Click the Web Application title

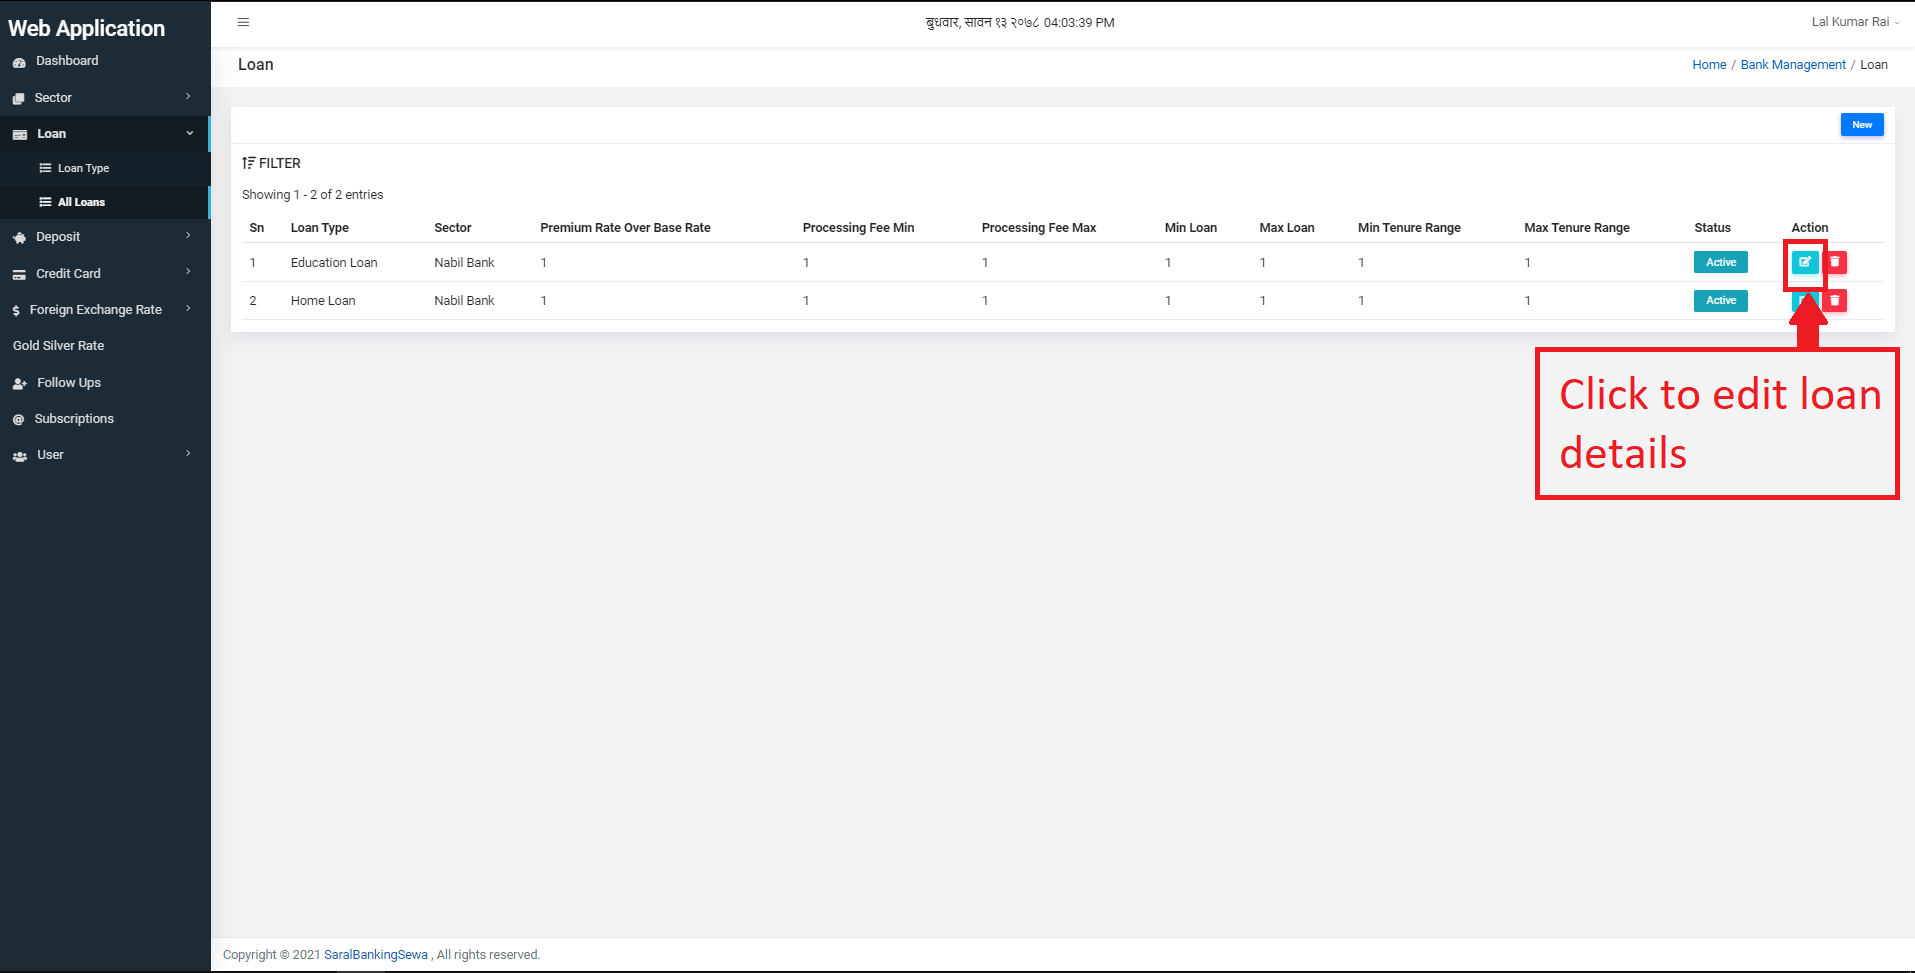(87, 28)
